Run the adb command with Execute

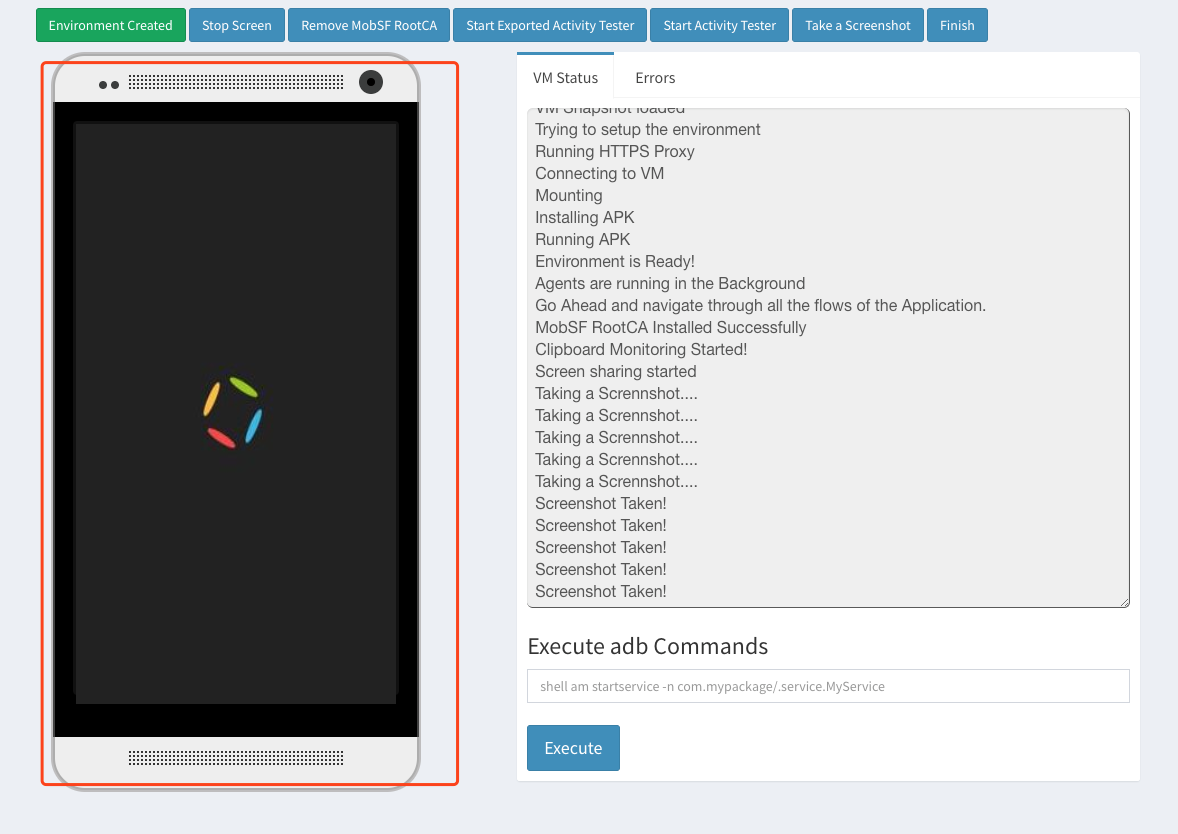coord(573,748)
